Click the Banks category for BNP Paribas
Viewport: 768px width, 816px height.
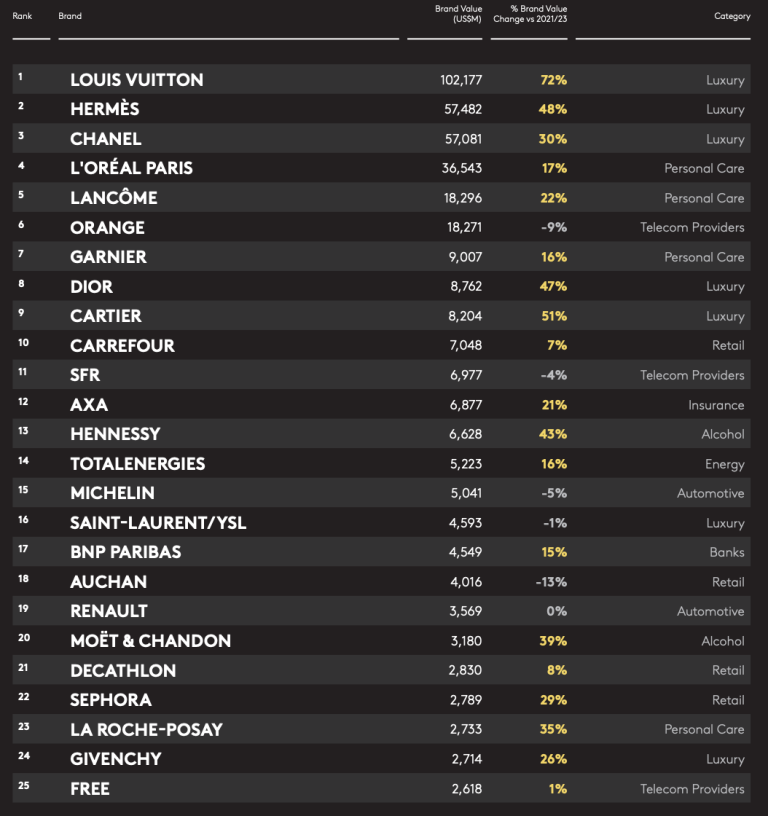[727, 552]
